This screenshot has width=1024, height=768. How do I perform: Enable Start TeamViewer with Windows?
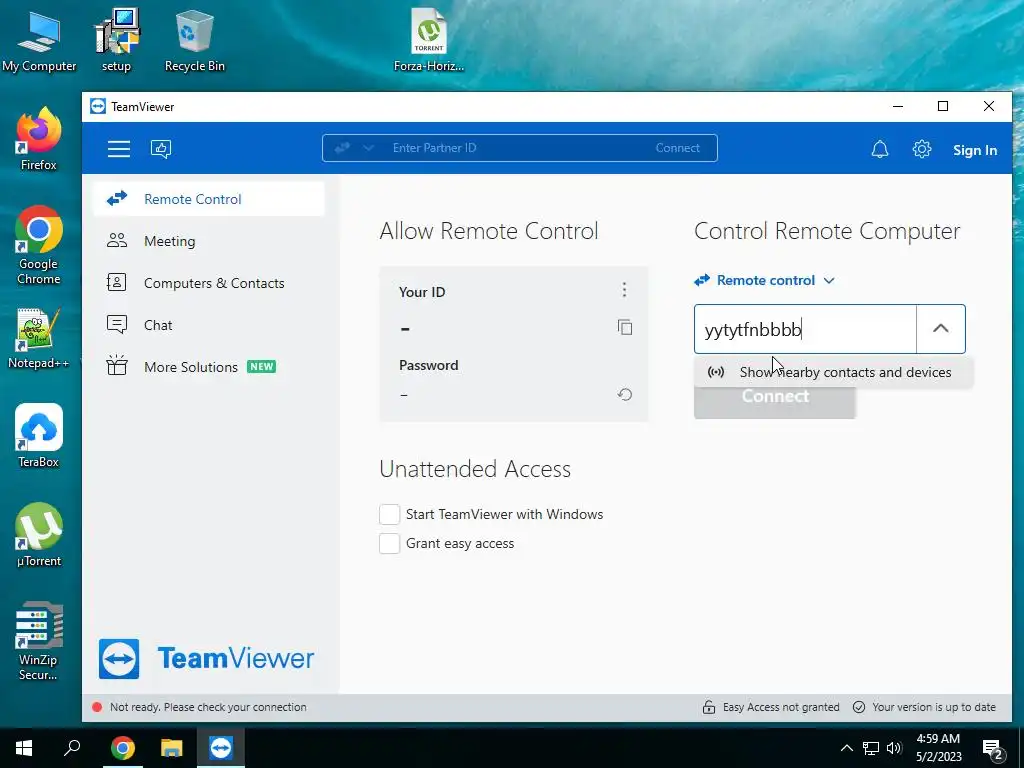click(389, 514)
